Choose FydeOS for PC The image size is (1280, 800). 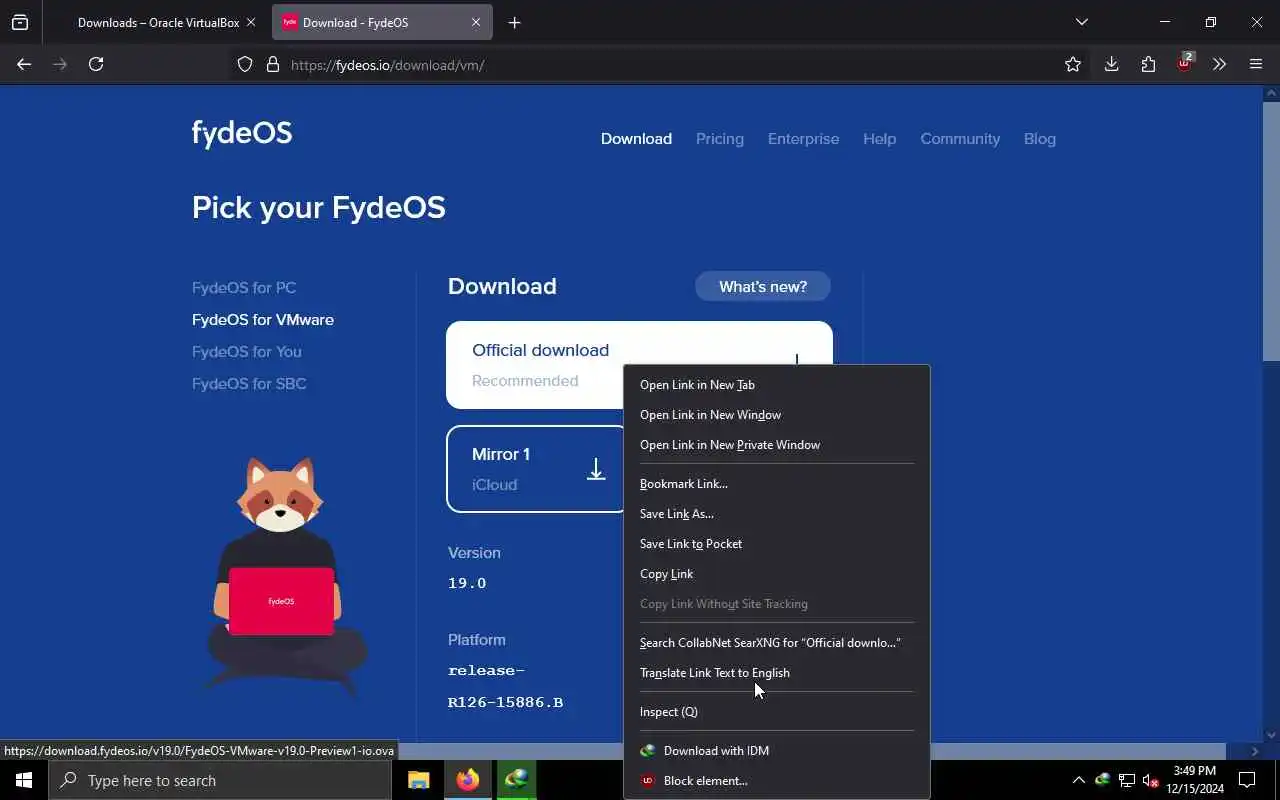(x=244, y=288)
